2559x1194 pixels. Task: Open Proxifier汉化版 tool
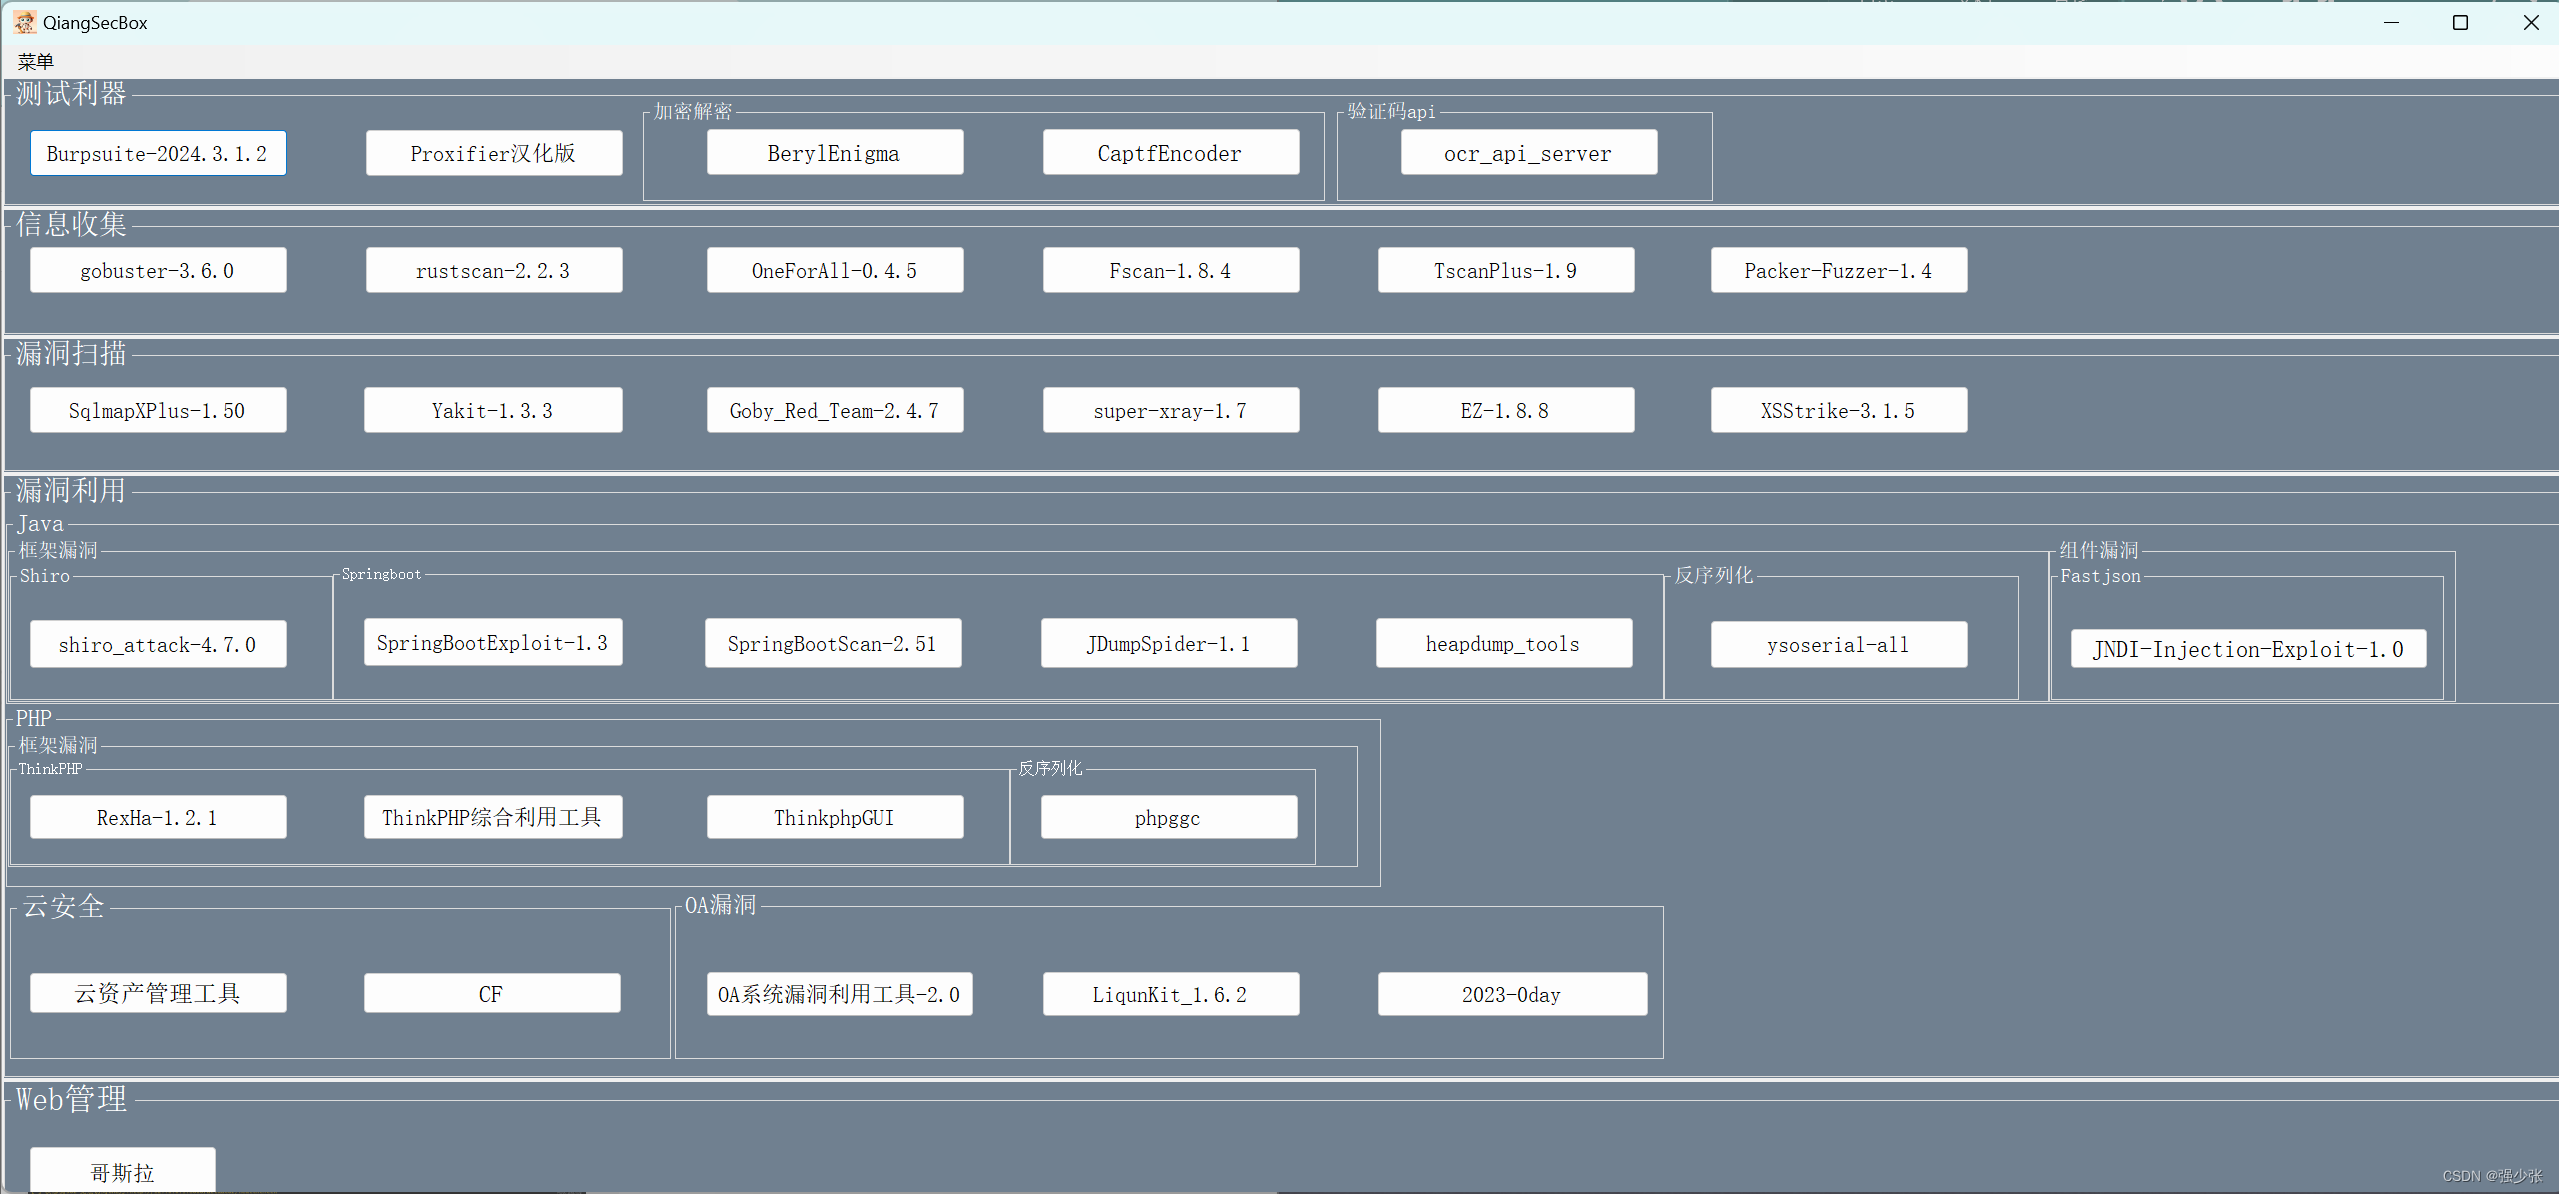(x=494, y=153)
